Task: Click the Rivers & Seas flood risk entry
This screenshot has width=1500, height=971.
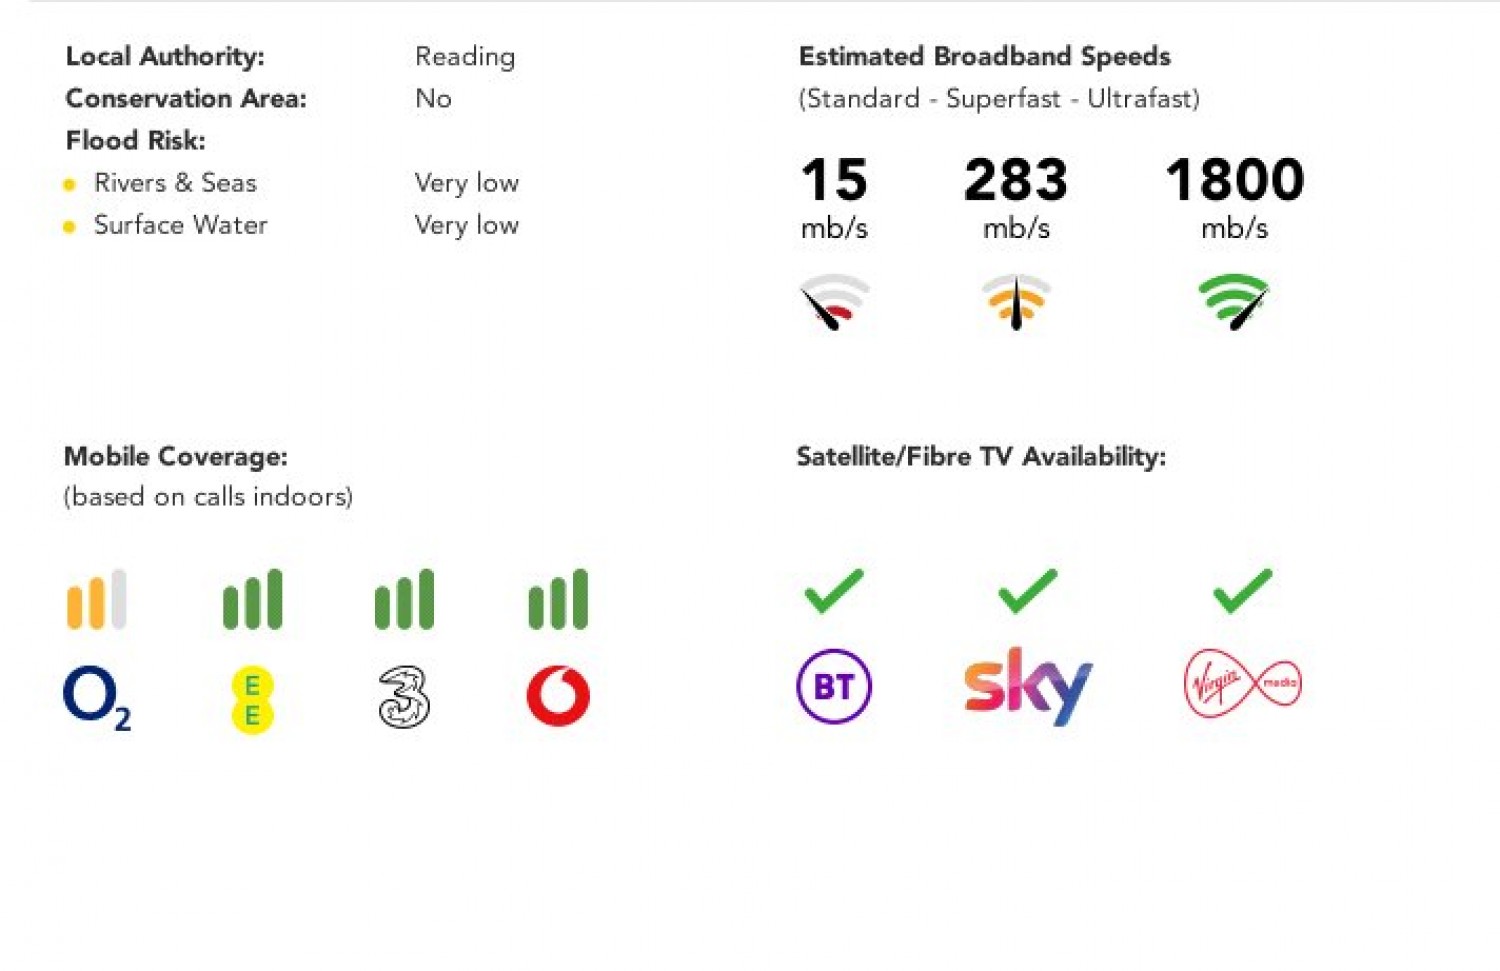Action: point(175,183)
